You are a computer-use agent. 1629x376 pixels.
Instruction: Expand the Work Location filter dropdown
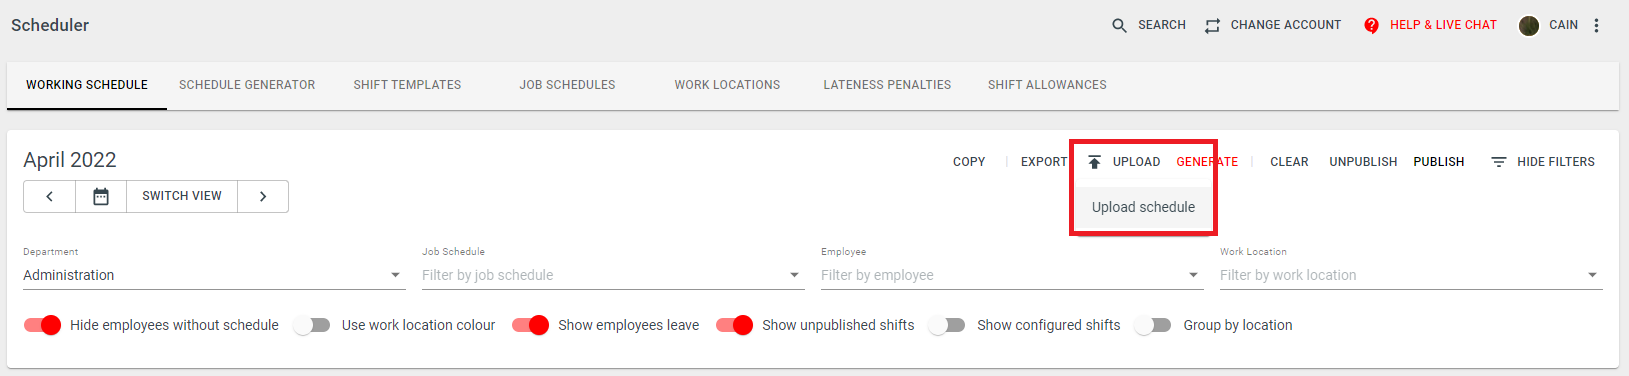(x=1411, y=275)
